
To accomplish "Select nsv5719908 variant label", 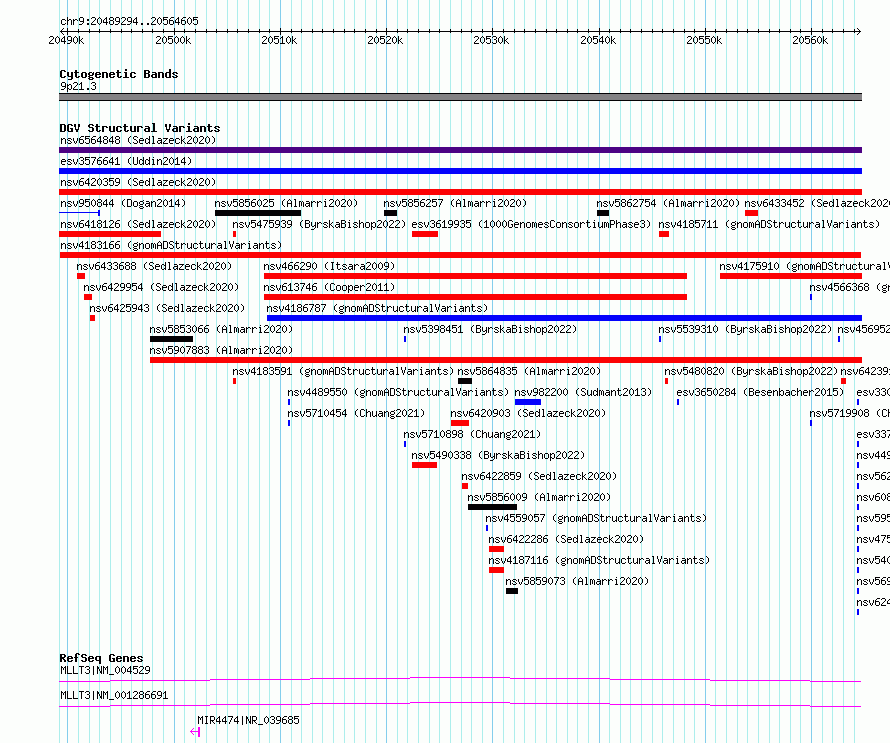I will (849, 413).
